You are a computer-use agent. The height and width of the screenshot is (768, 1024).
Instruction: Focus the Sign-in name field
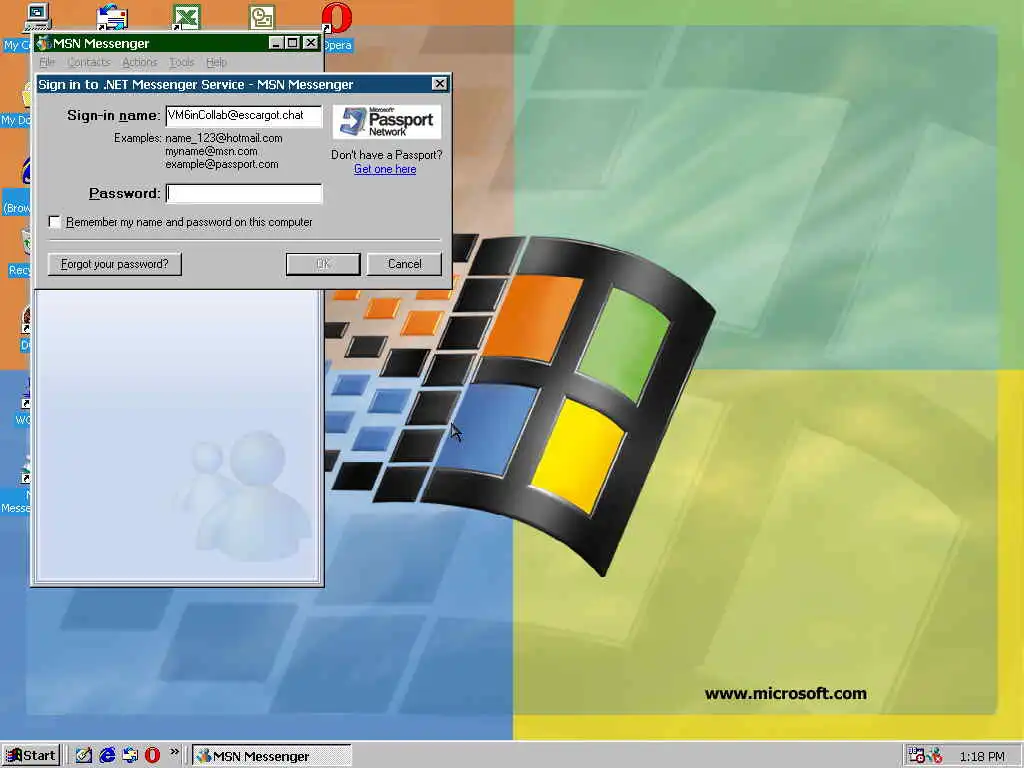point(244,116)
